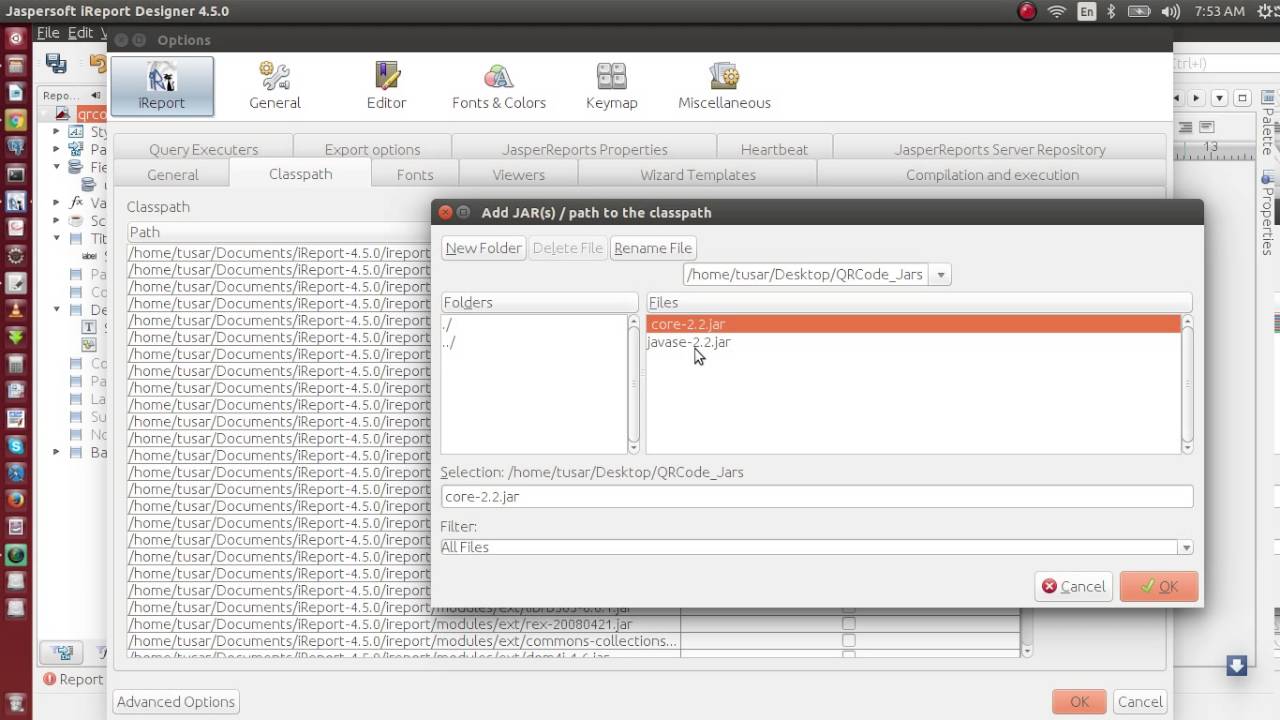
Task: Click the clock showing 7:53 AM
Action: pos(1219,11)
